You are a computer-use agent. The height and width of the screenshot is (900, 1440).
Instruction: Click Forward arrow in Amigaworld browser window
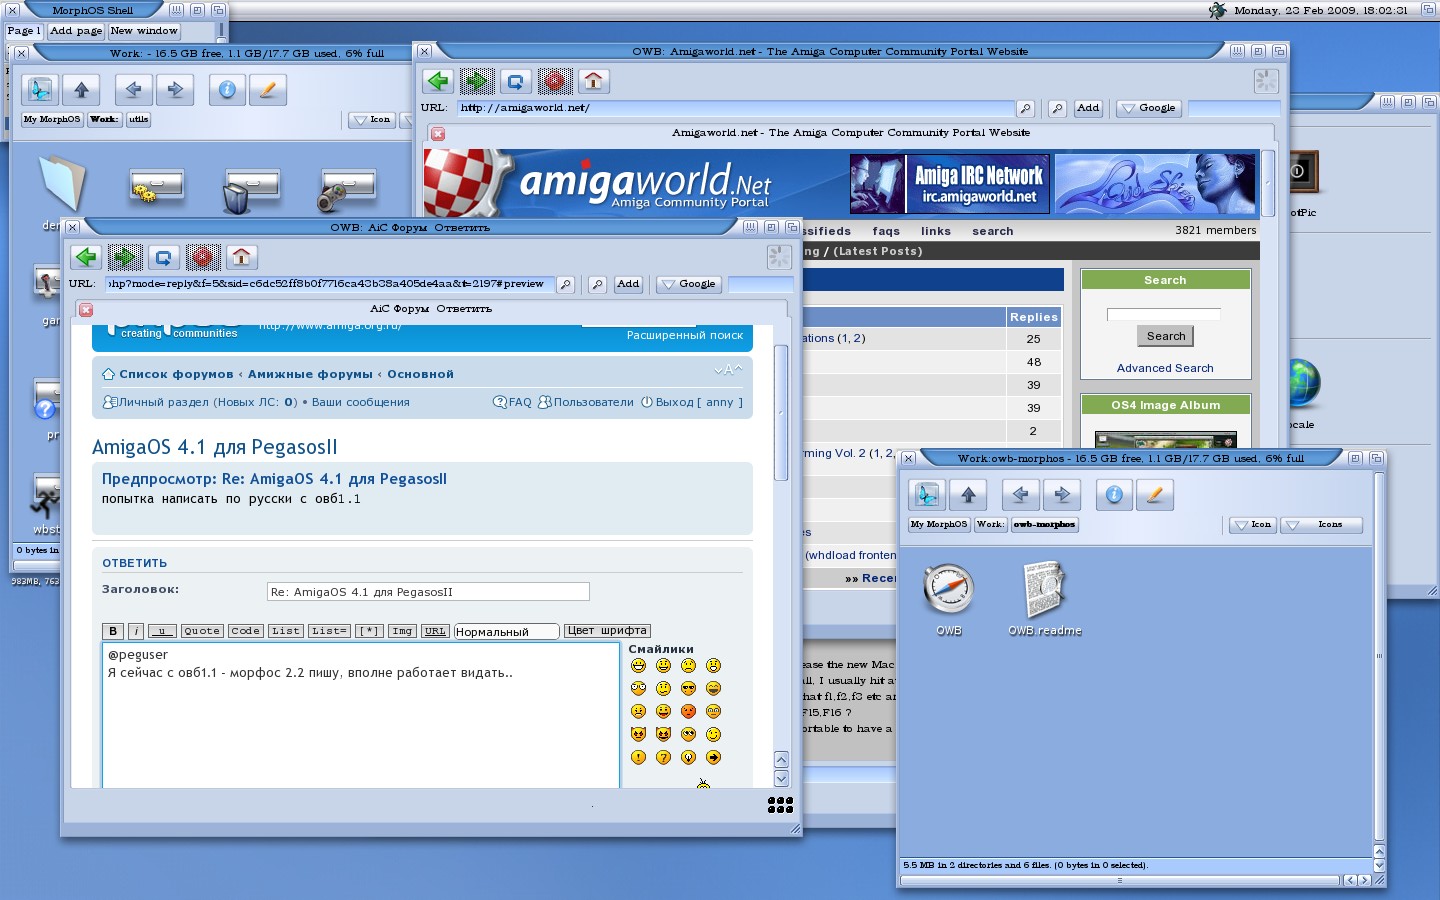(477, 81)
